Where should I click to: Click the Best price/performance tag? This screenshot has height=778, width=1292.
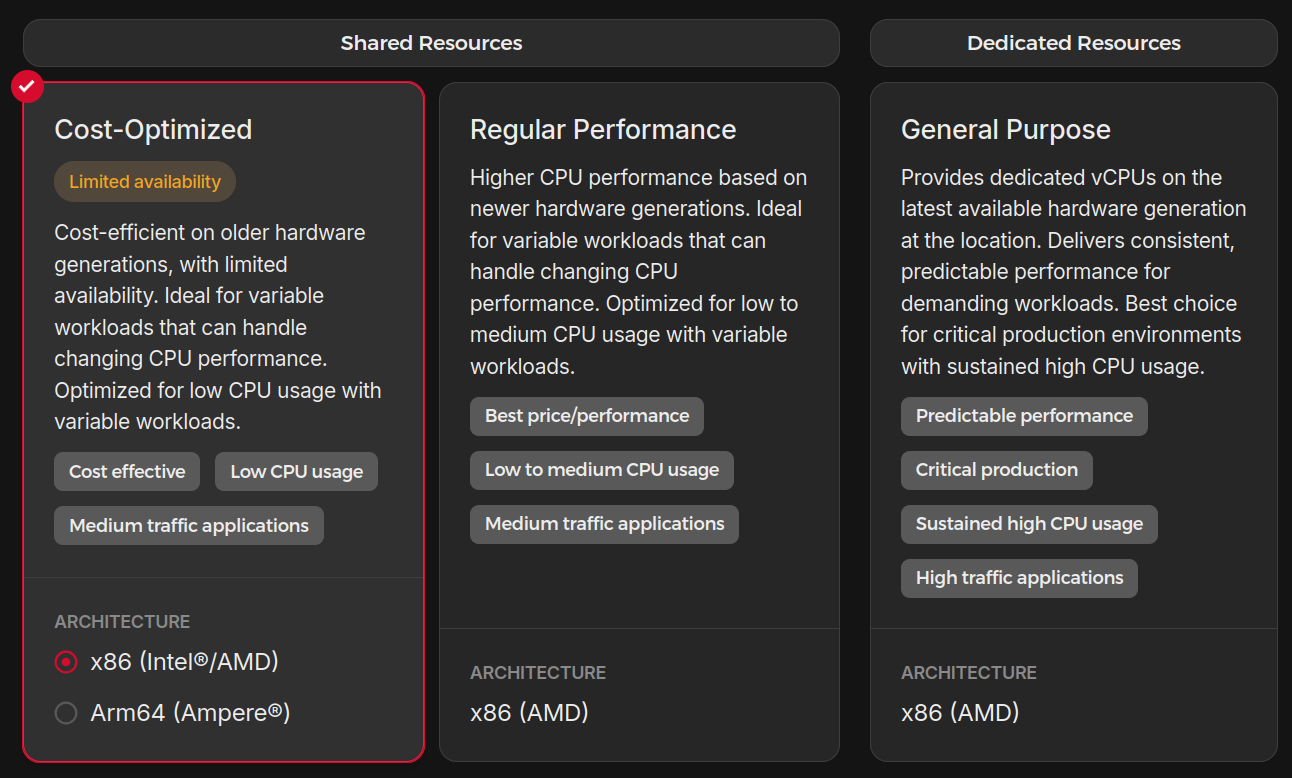click(x=587, y=416)
